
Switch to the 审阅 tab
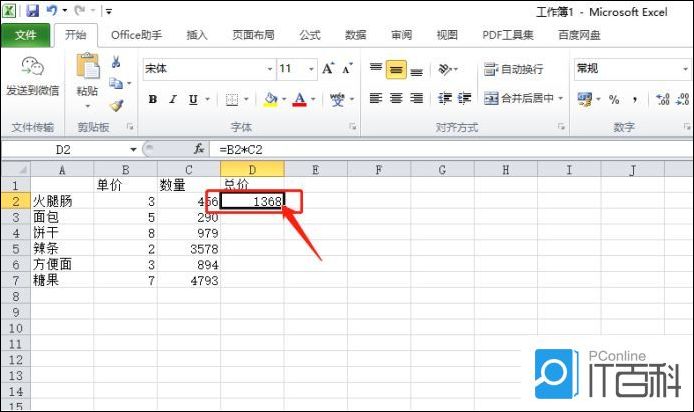click(401, 35)
